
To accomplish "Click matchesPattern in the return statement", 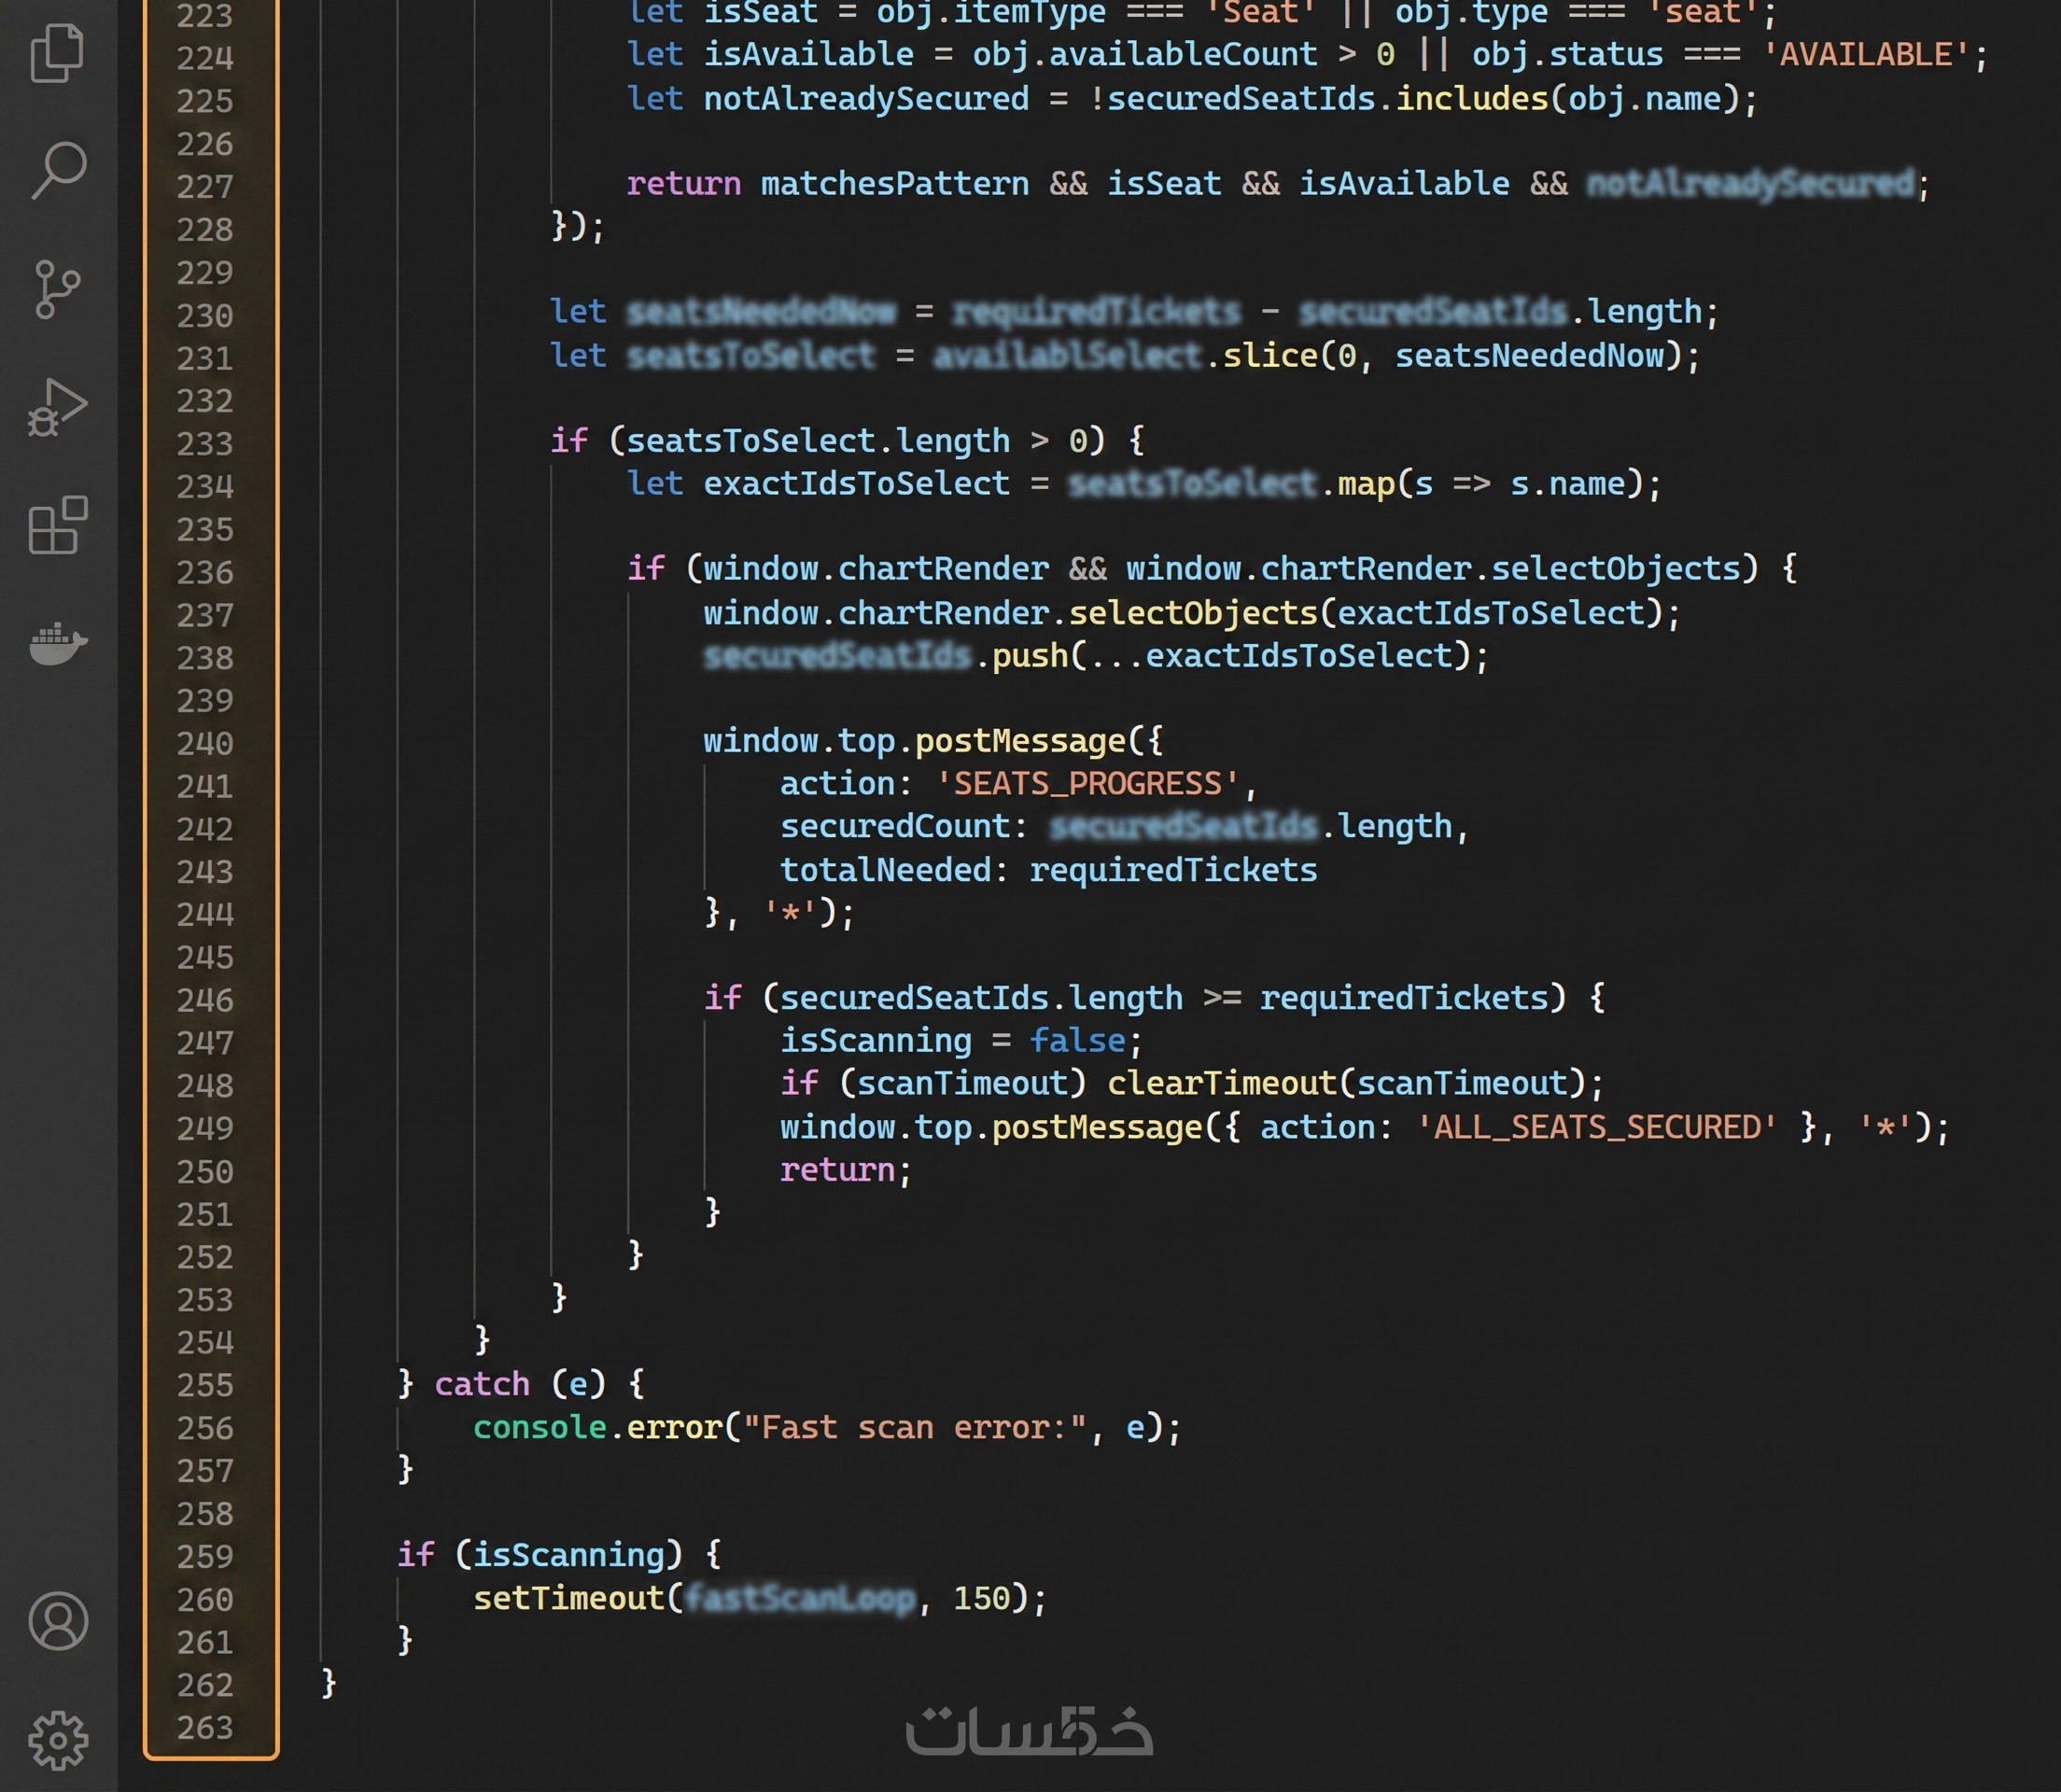I will tap(894, 185).
